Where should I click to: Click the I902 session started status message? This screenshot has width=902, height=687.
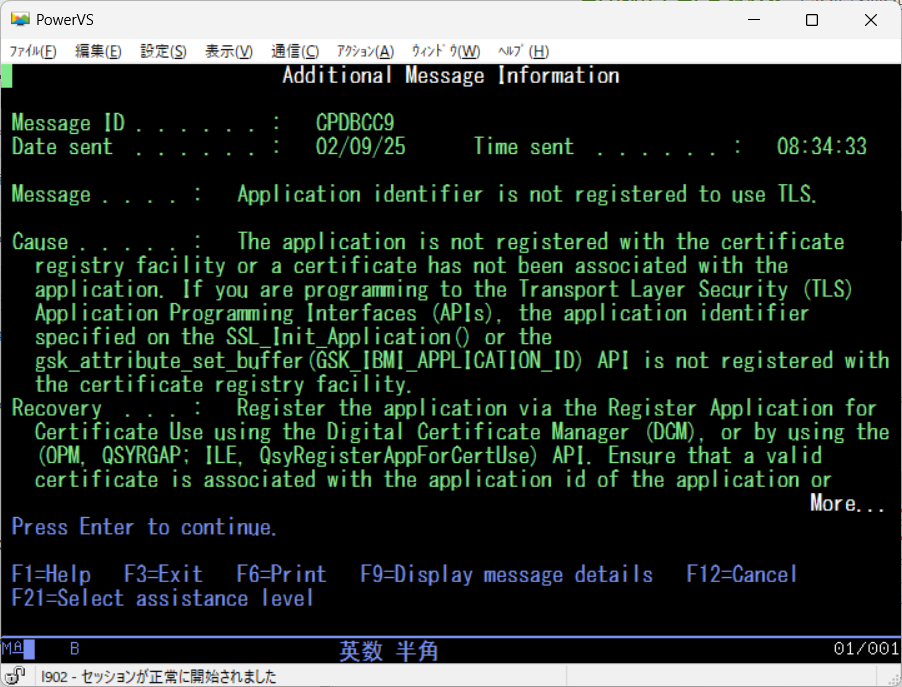pos(159,676)
